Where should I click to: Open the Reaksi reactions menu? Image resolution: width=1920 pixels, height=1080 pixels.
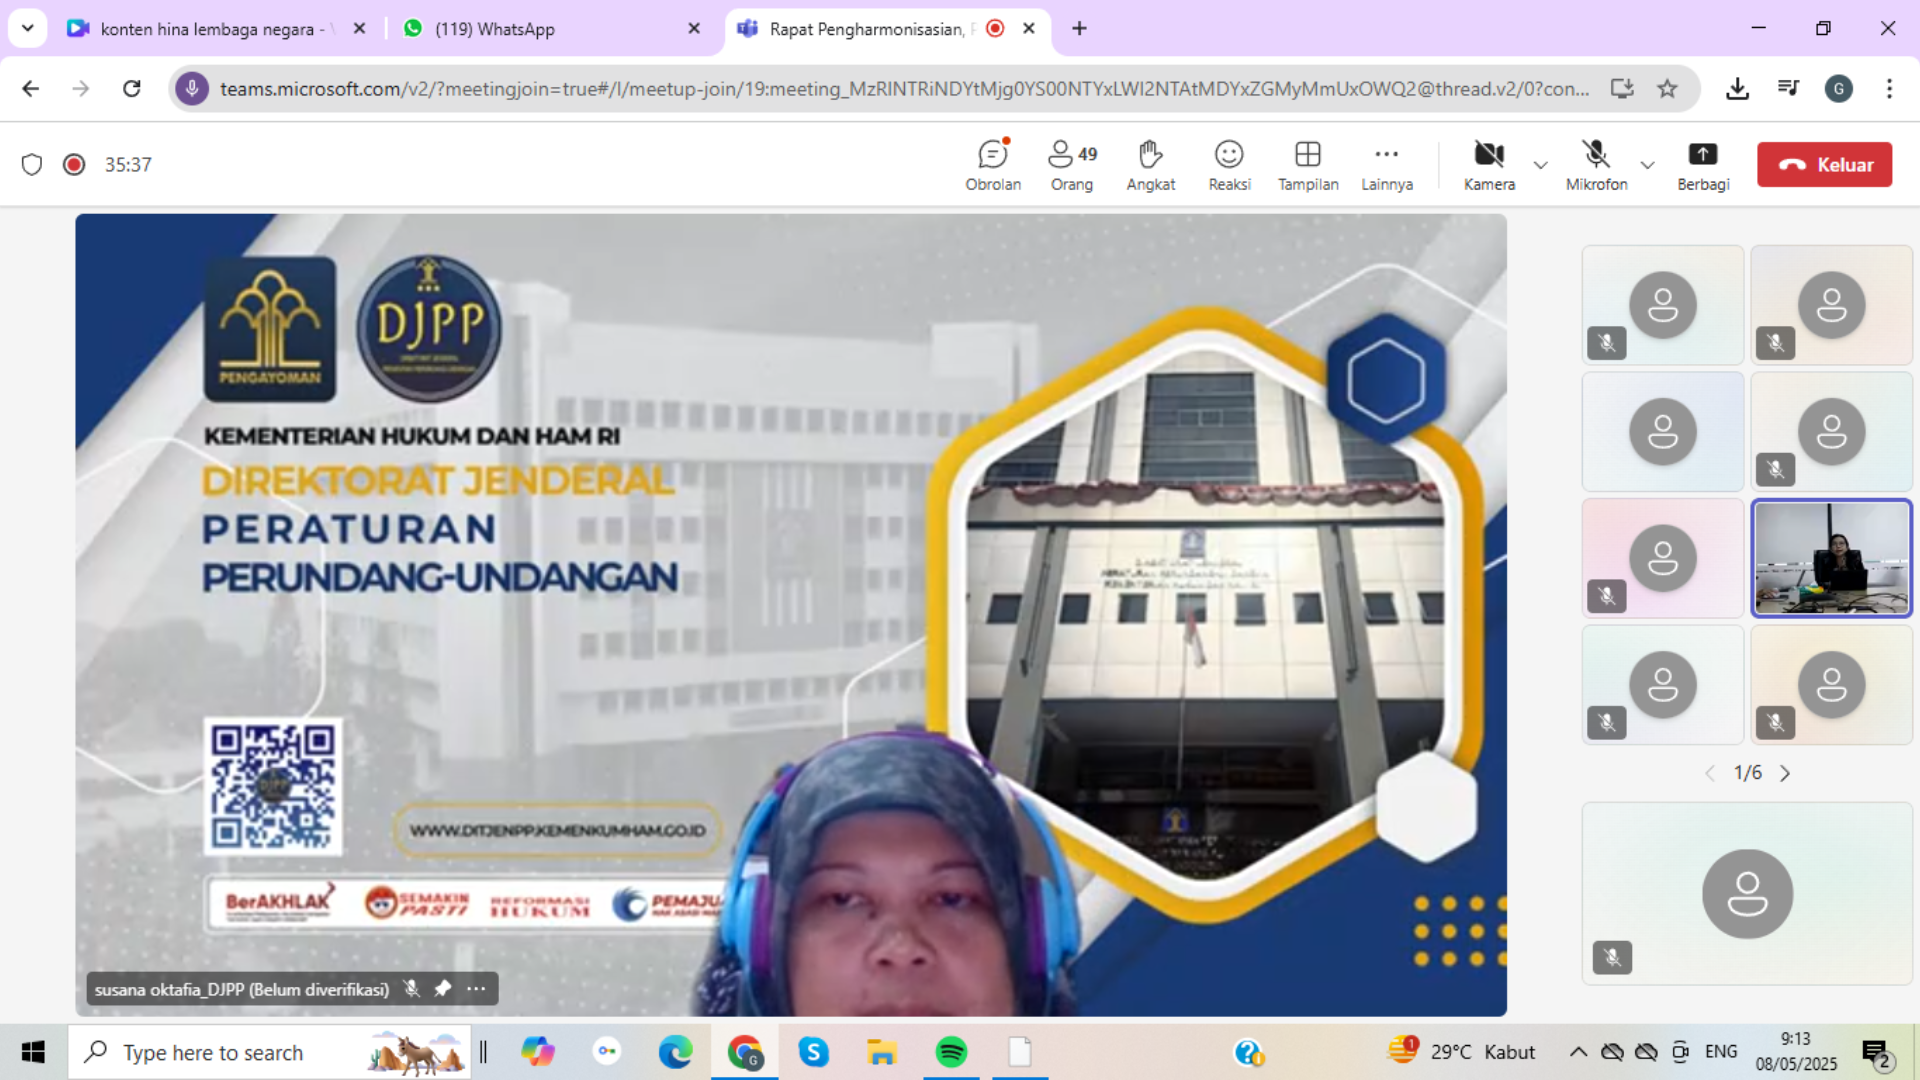[1229, 165]
